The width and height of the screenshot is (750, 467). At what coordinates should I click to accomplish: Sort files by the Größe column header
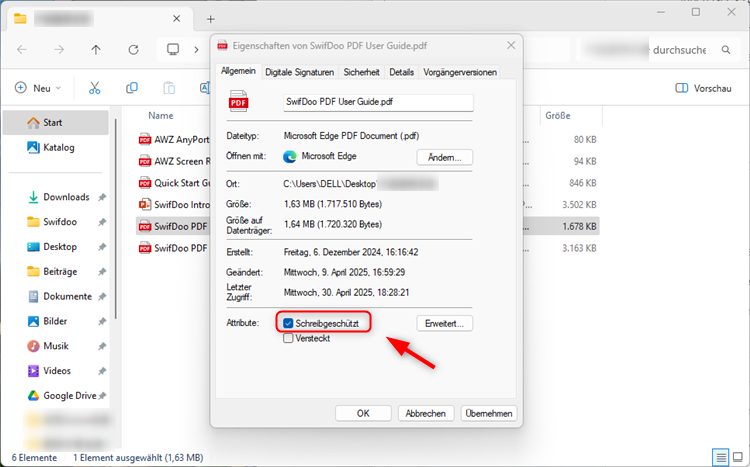tap(558, 116)
